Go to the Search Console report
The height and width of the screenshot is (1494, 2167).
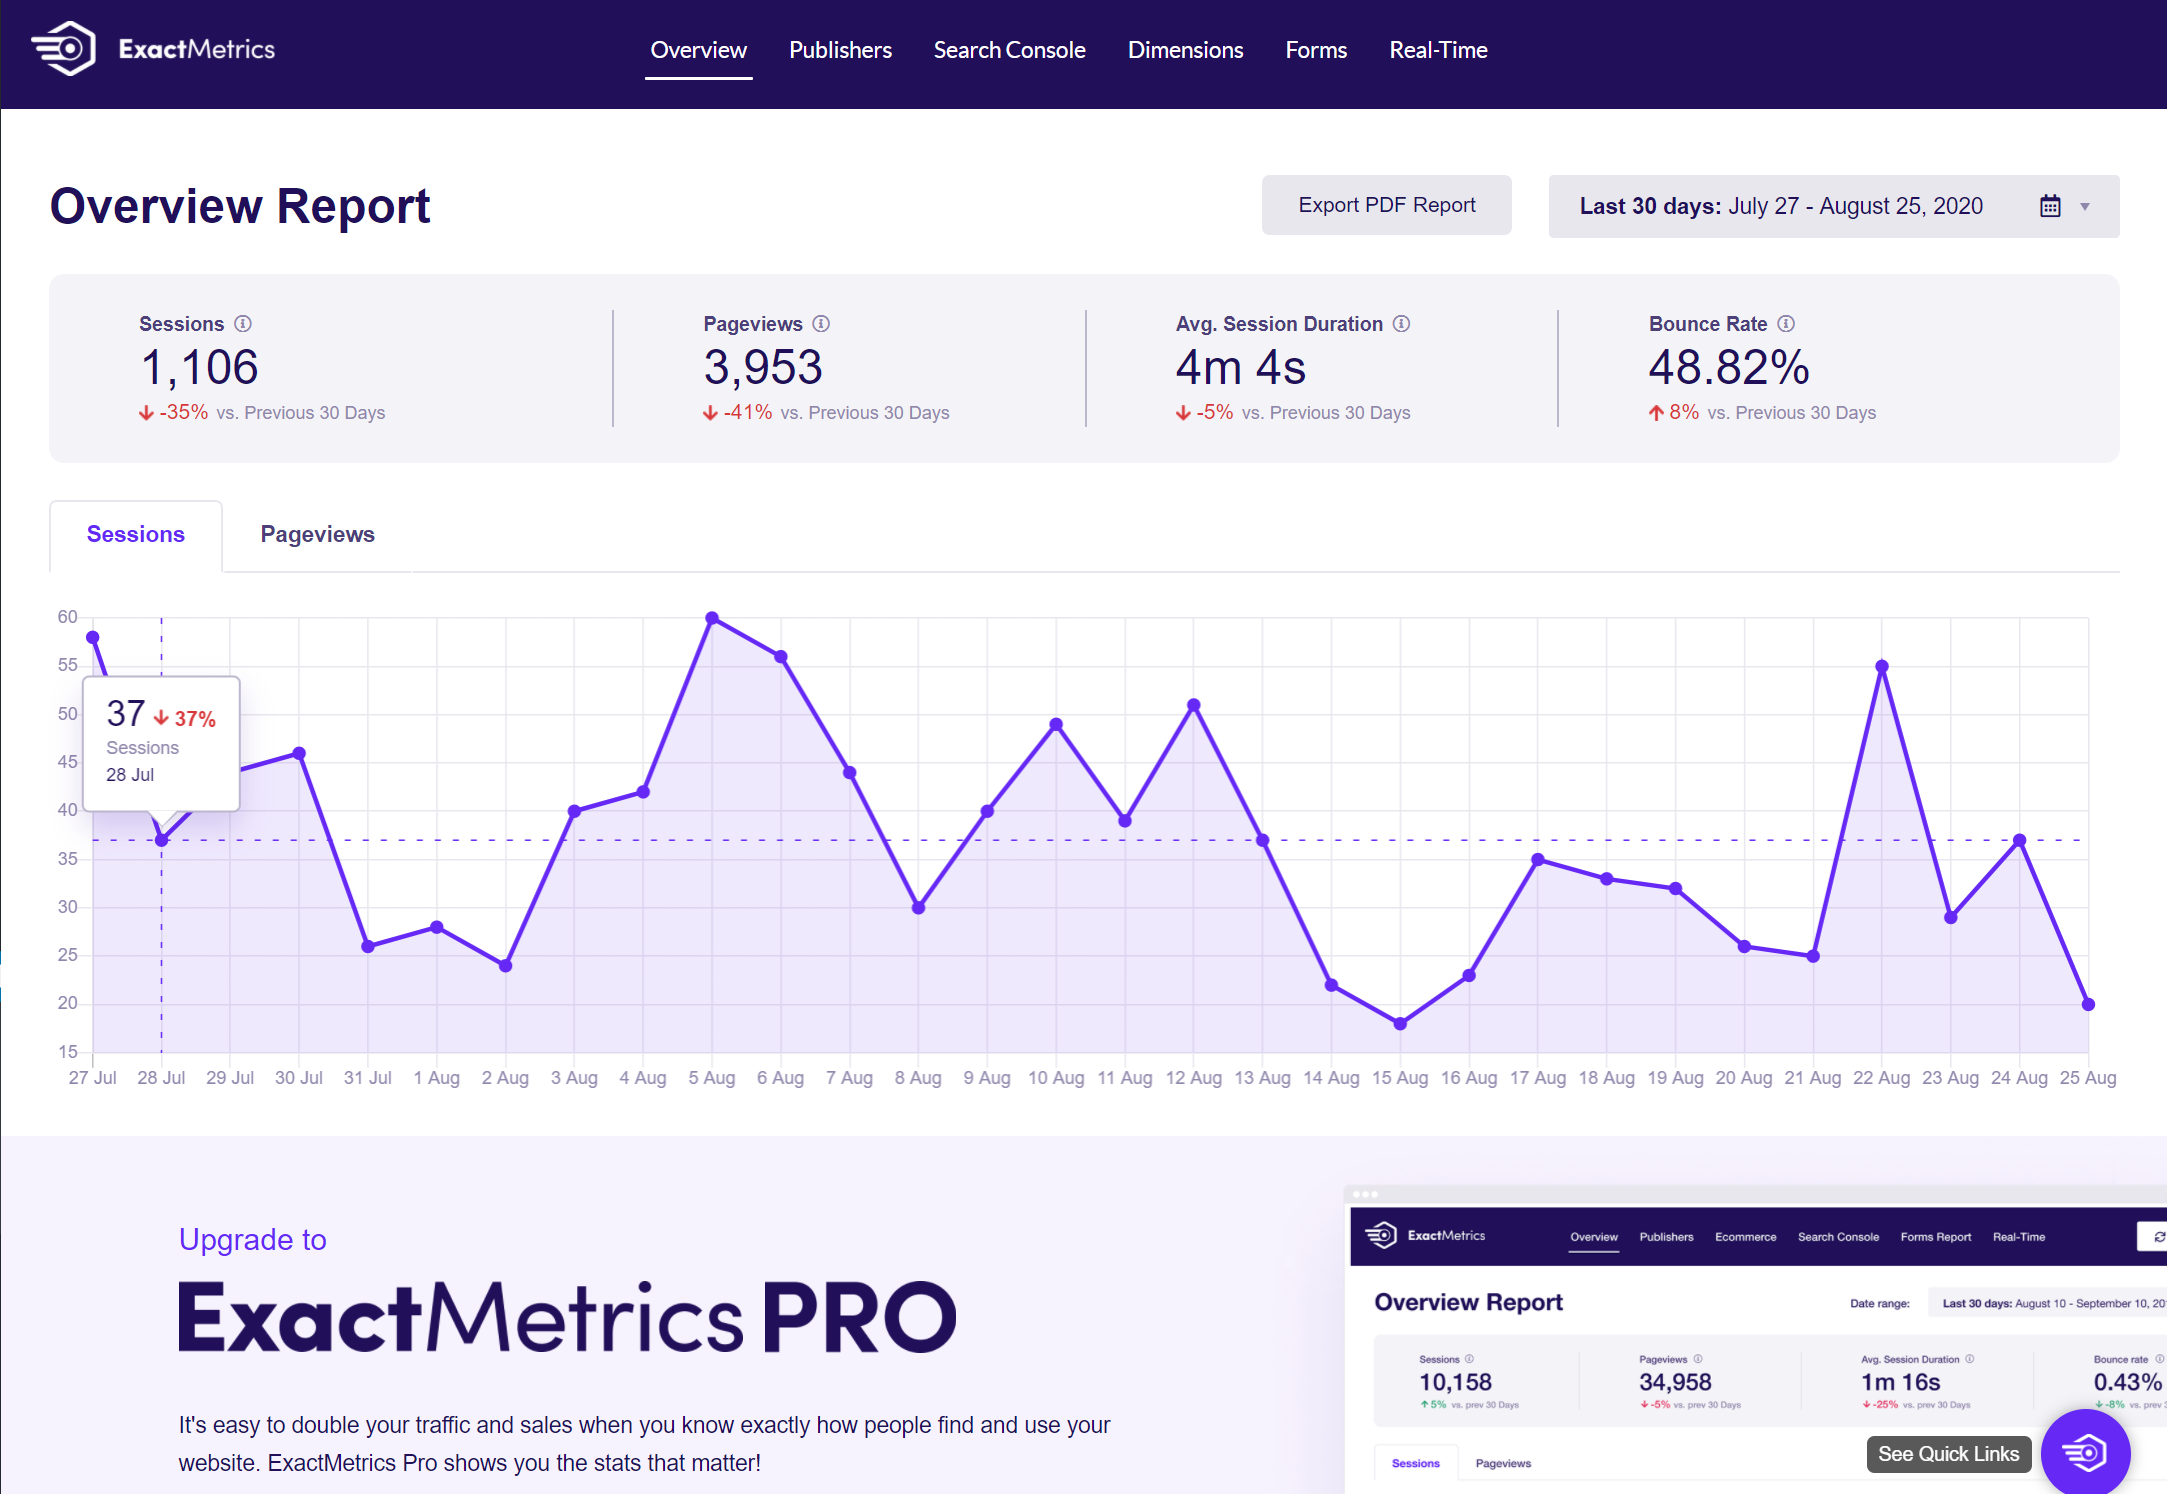(1009, 50)
